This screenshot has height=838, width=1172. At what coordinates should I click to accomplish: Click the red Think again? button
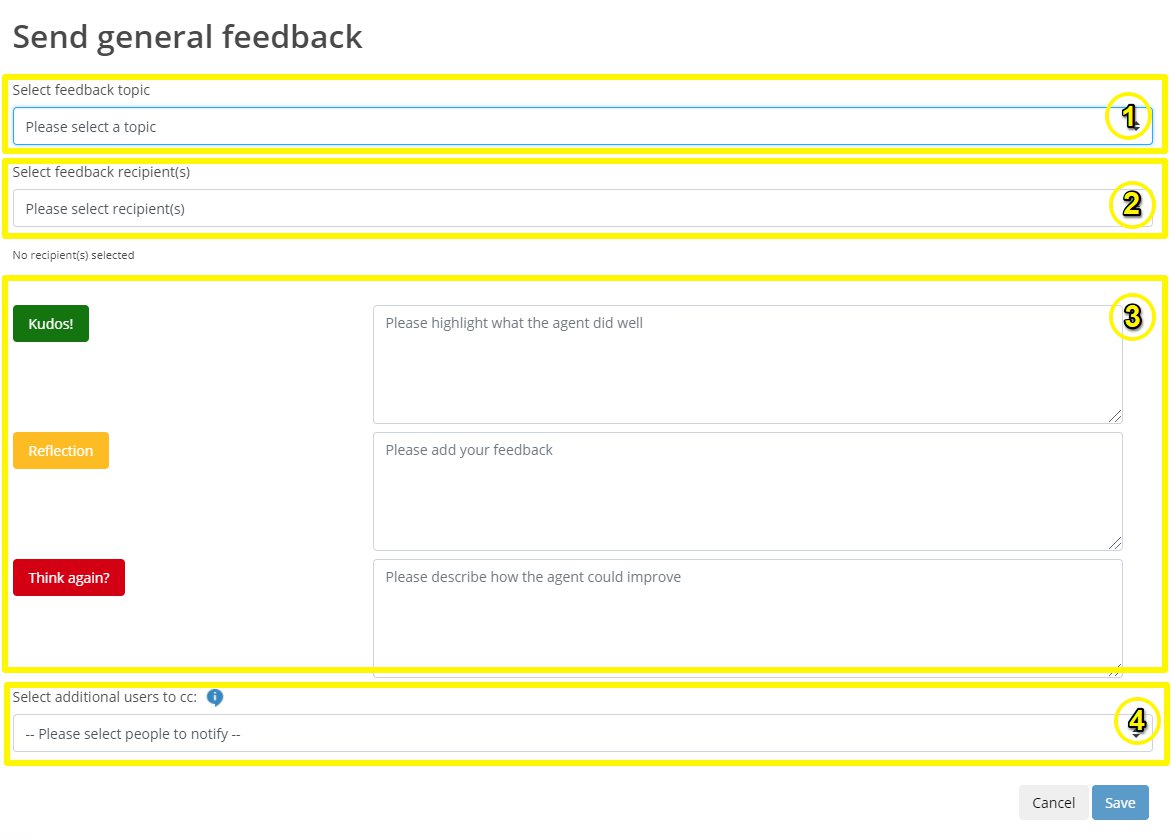pyautogui.click(x=69, y=578)
